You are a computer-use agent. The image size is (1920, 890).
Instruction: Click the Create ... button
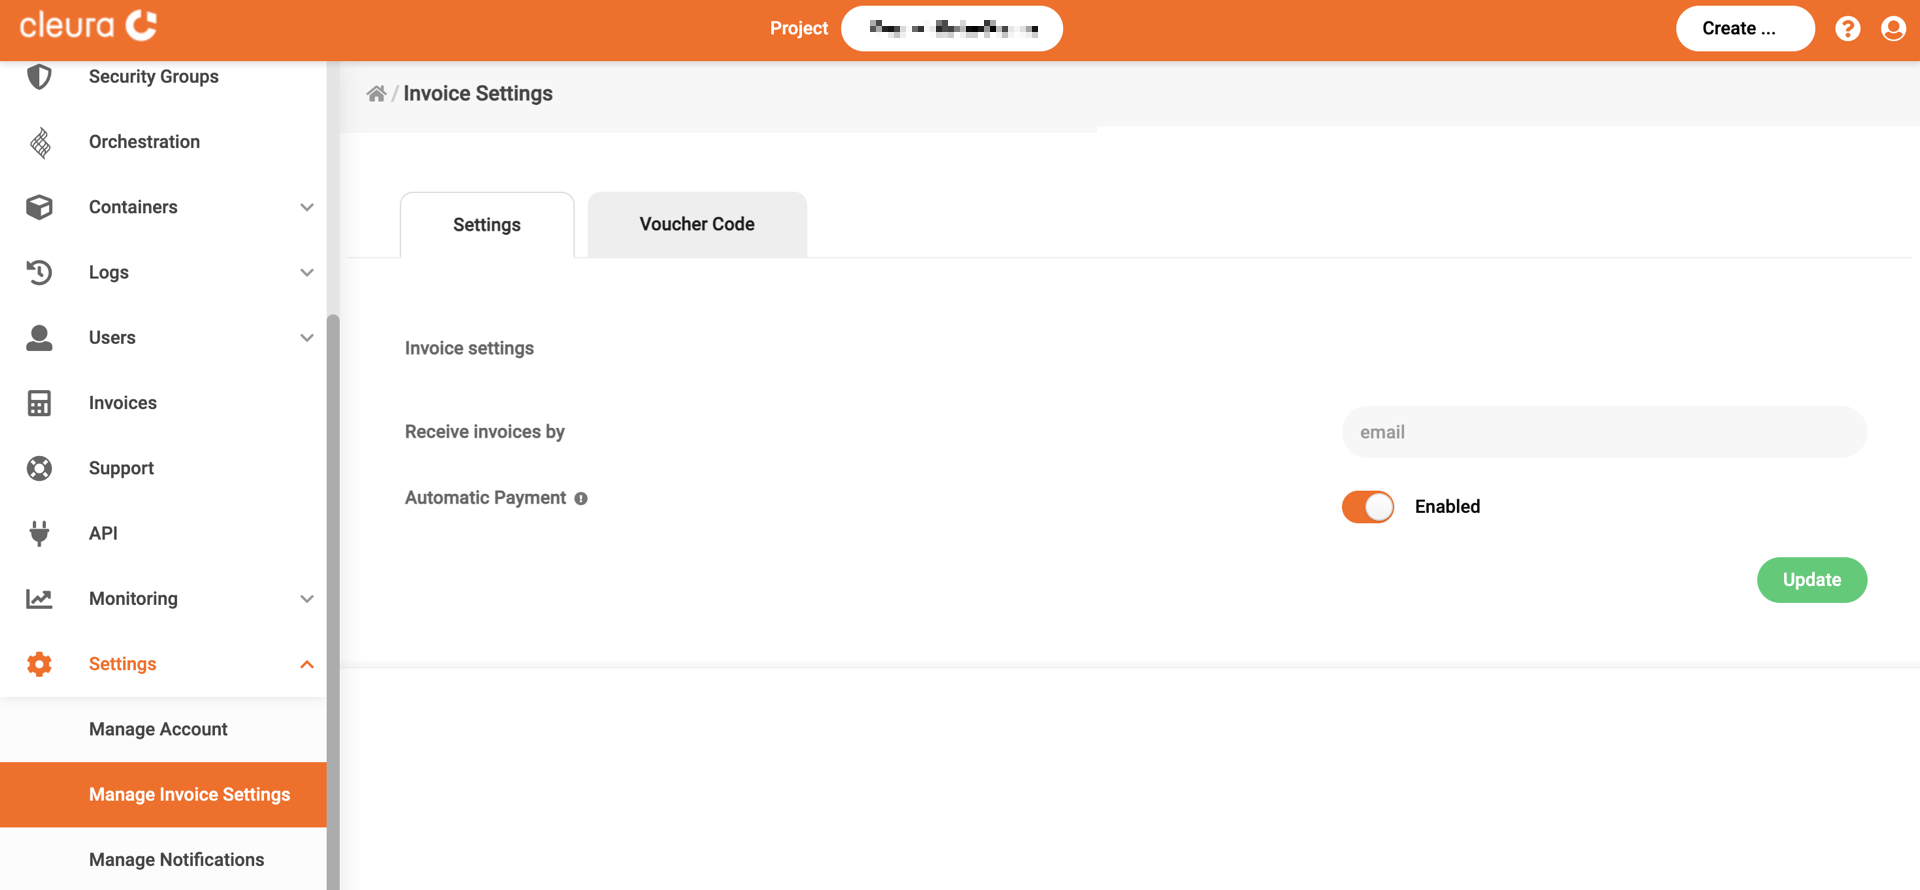tap(1744, 29)
